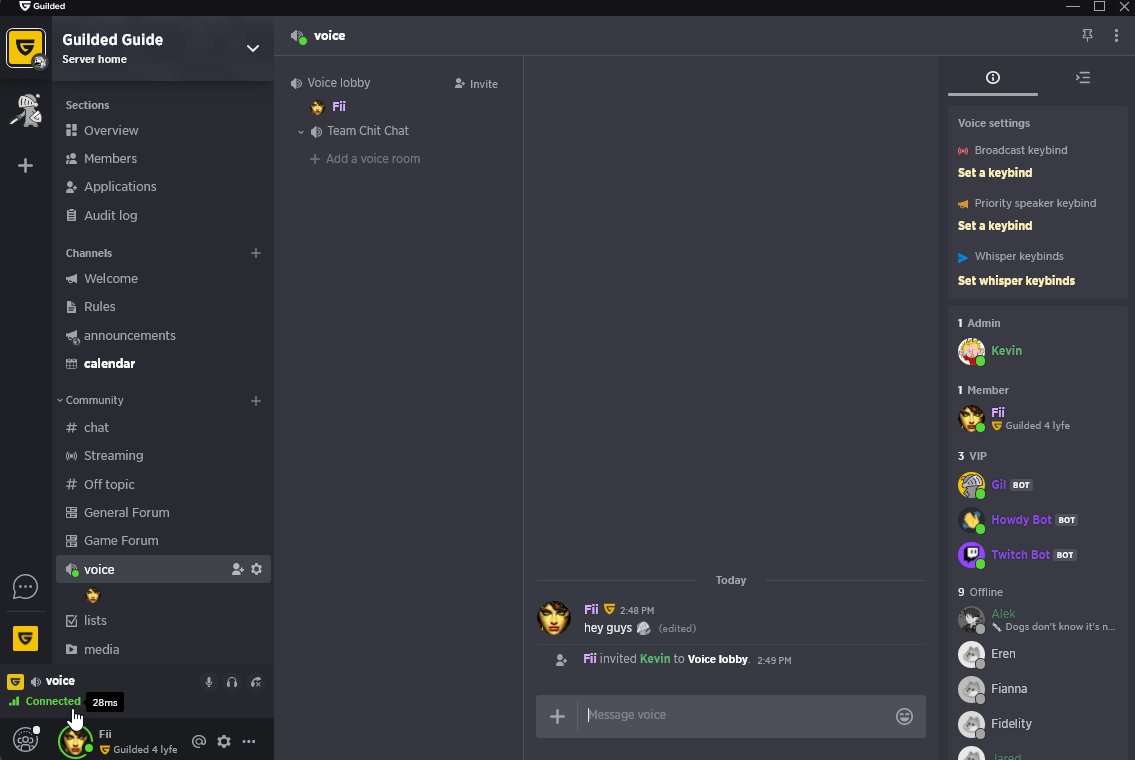Screen dimensions: 1135x760
Task: Add a channel with the Community plus icon
Action: click(256, 401)
